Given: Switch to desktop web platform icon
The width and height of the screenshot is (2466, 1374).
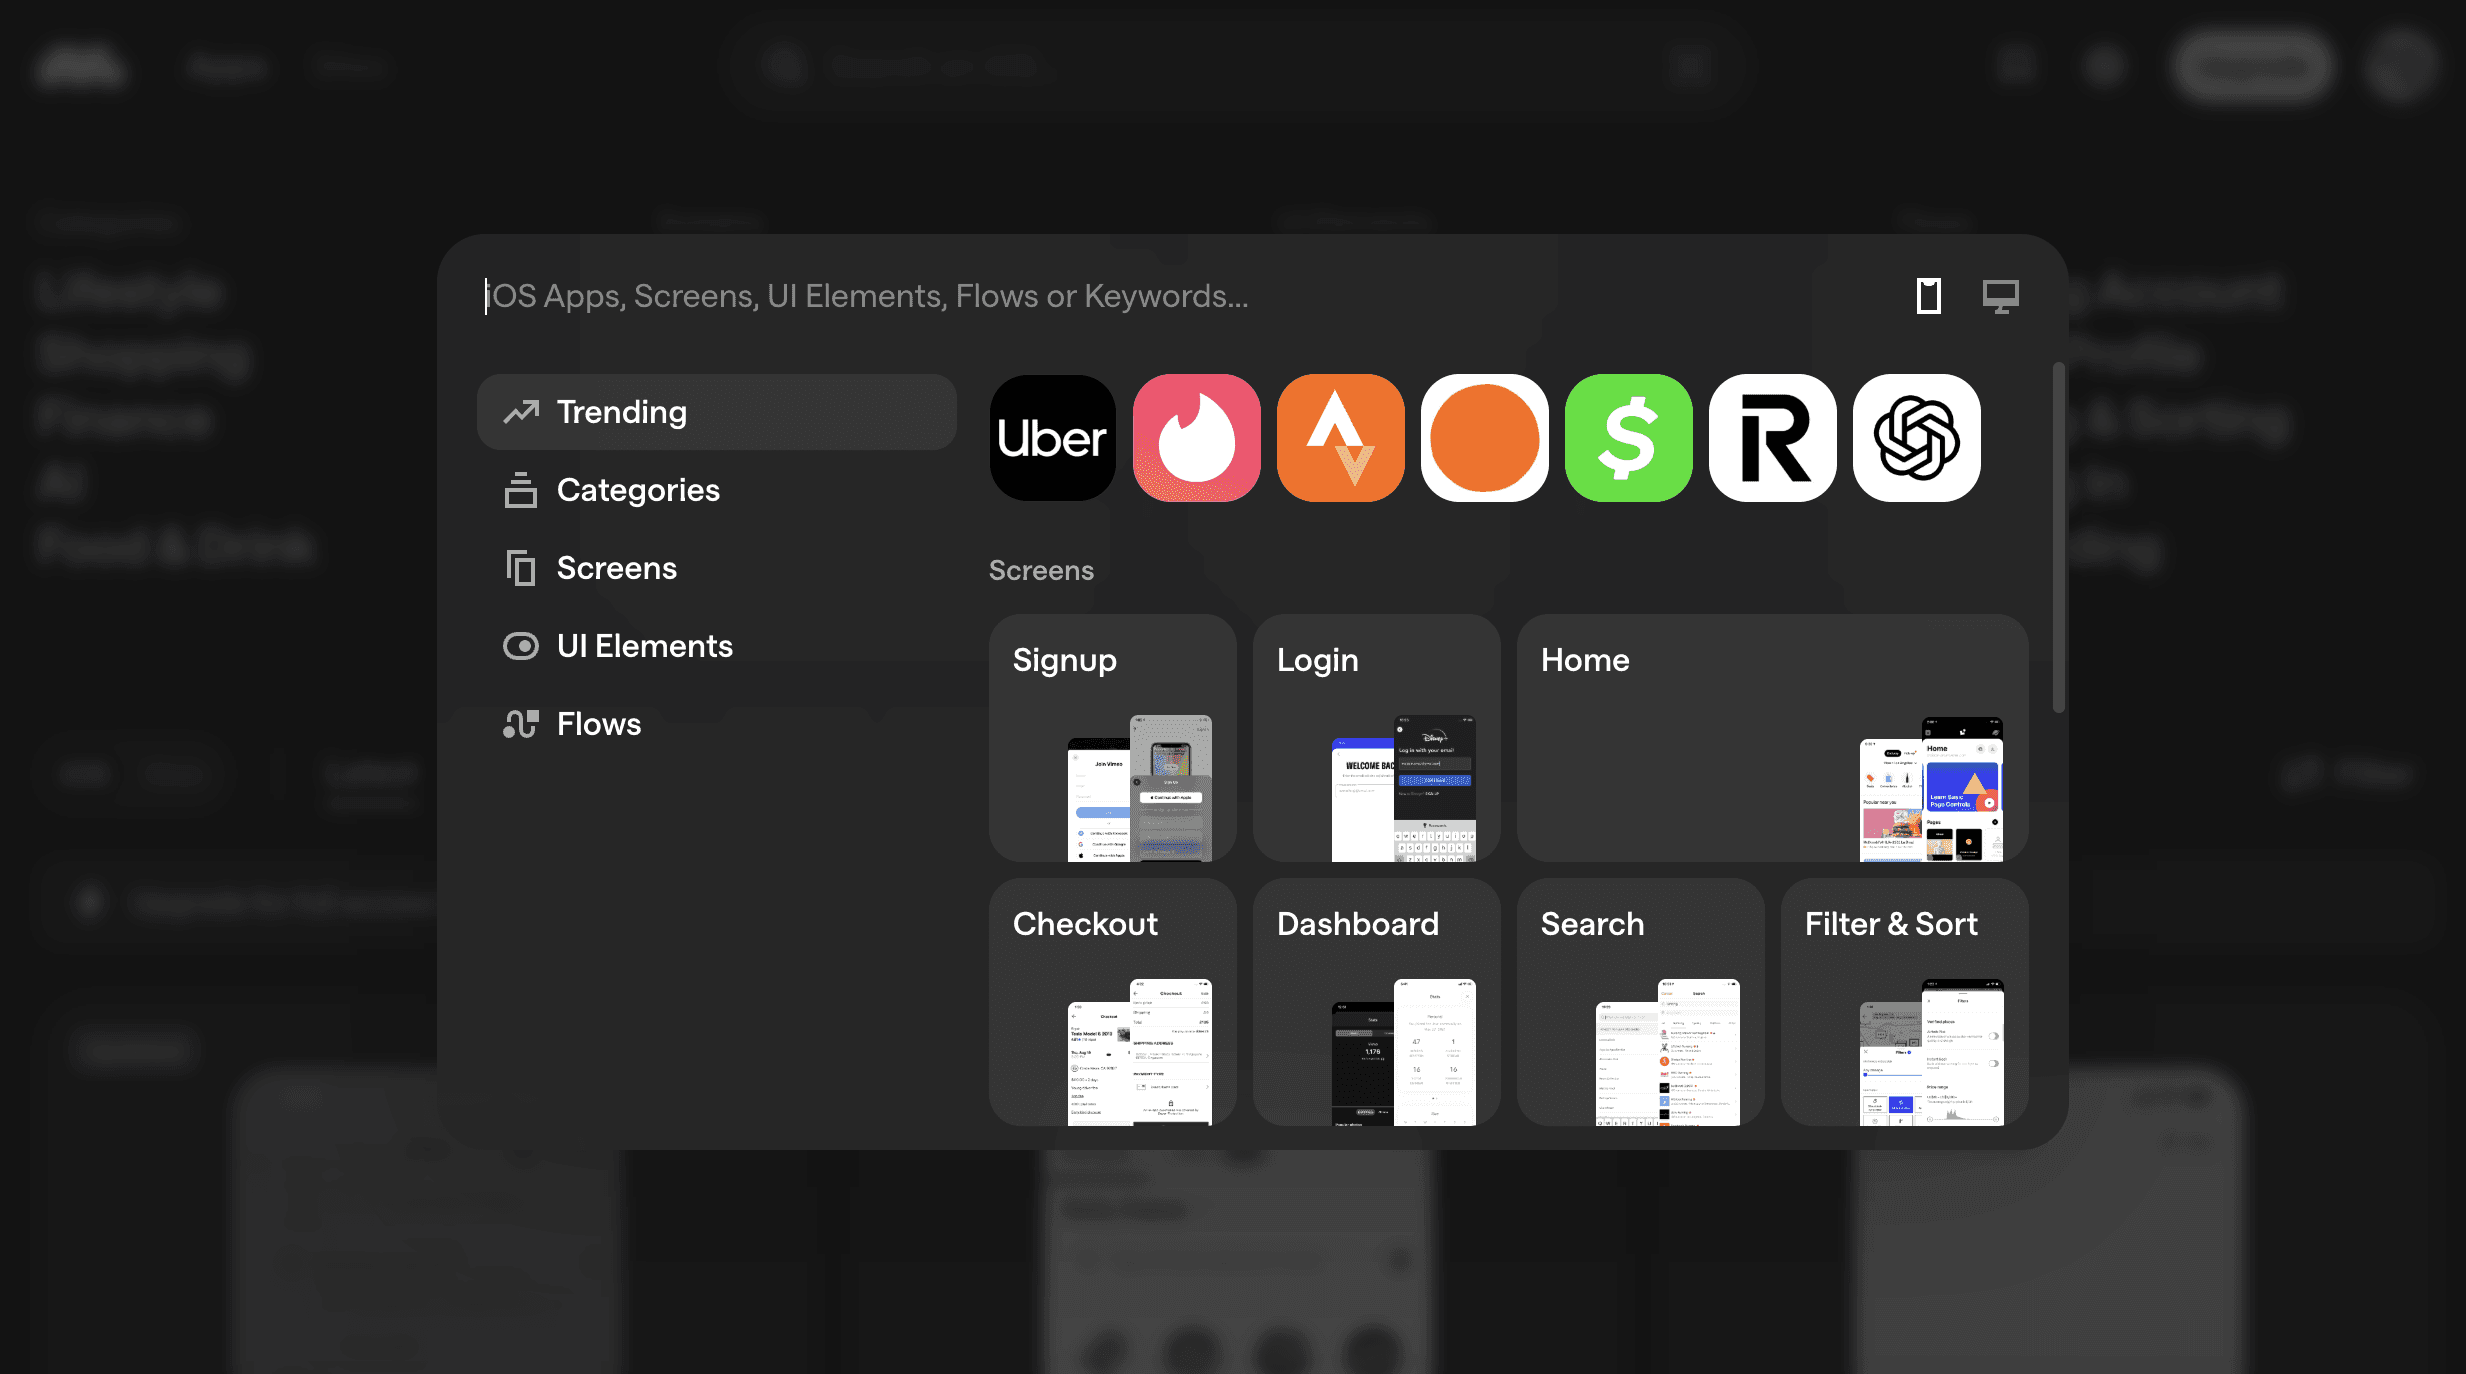Looking at the screenshot, I should click(x=2000, y=296).
